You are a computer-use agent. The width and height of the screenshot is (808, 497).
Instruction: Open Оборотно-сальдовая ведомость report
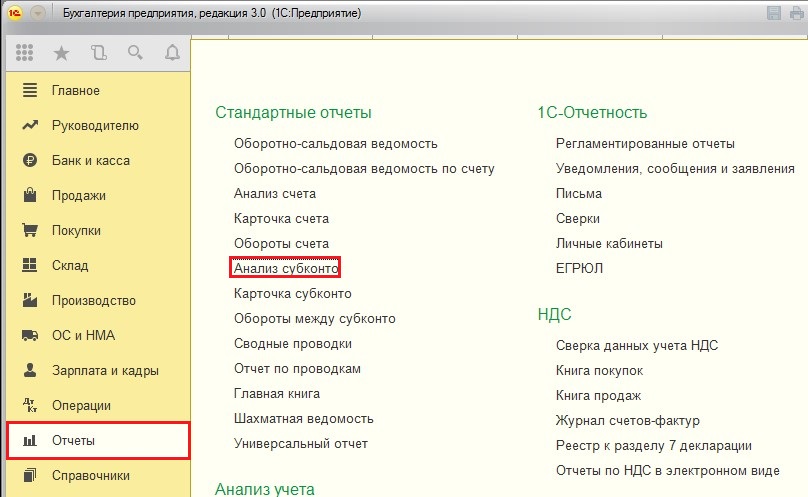pyautogui.click(x=335, y=143)
